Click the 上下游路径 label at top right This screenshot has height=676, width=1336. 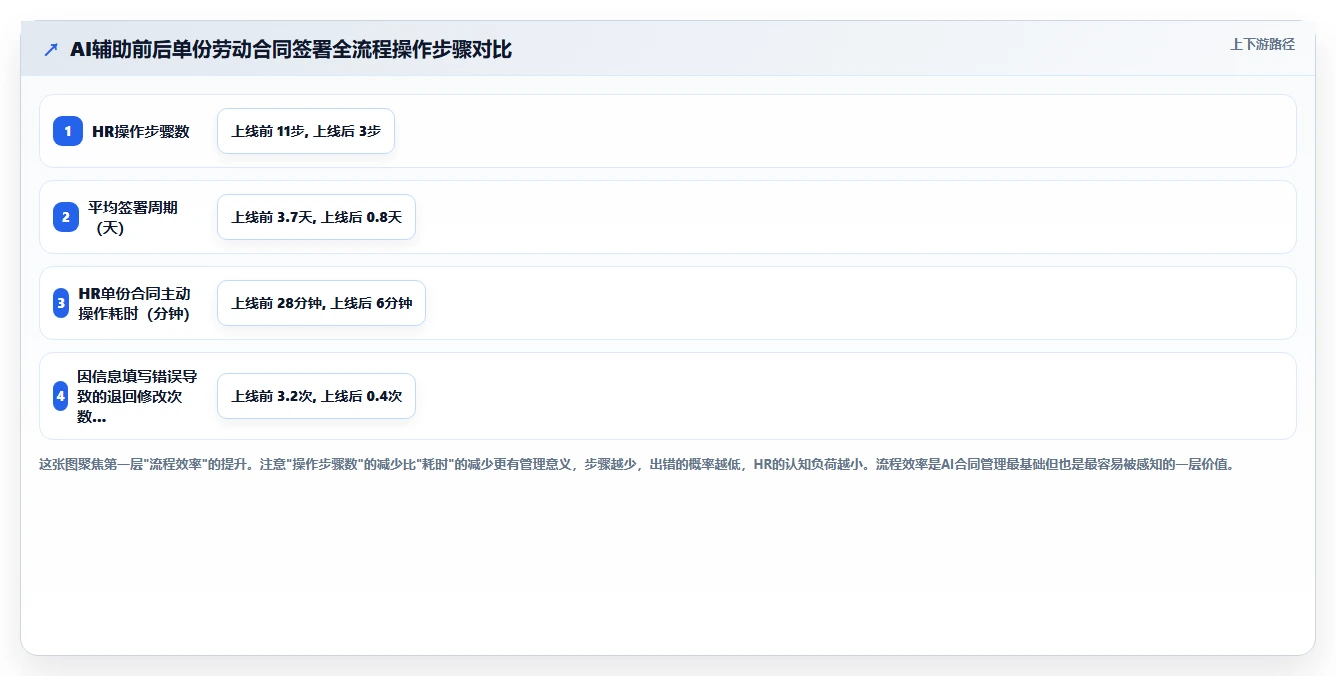(1262, 44)
